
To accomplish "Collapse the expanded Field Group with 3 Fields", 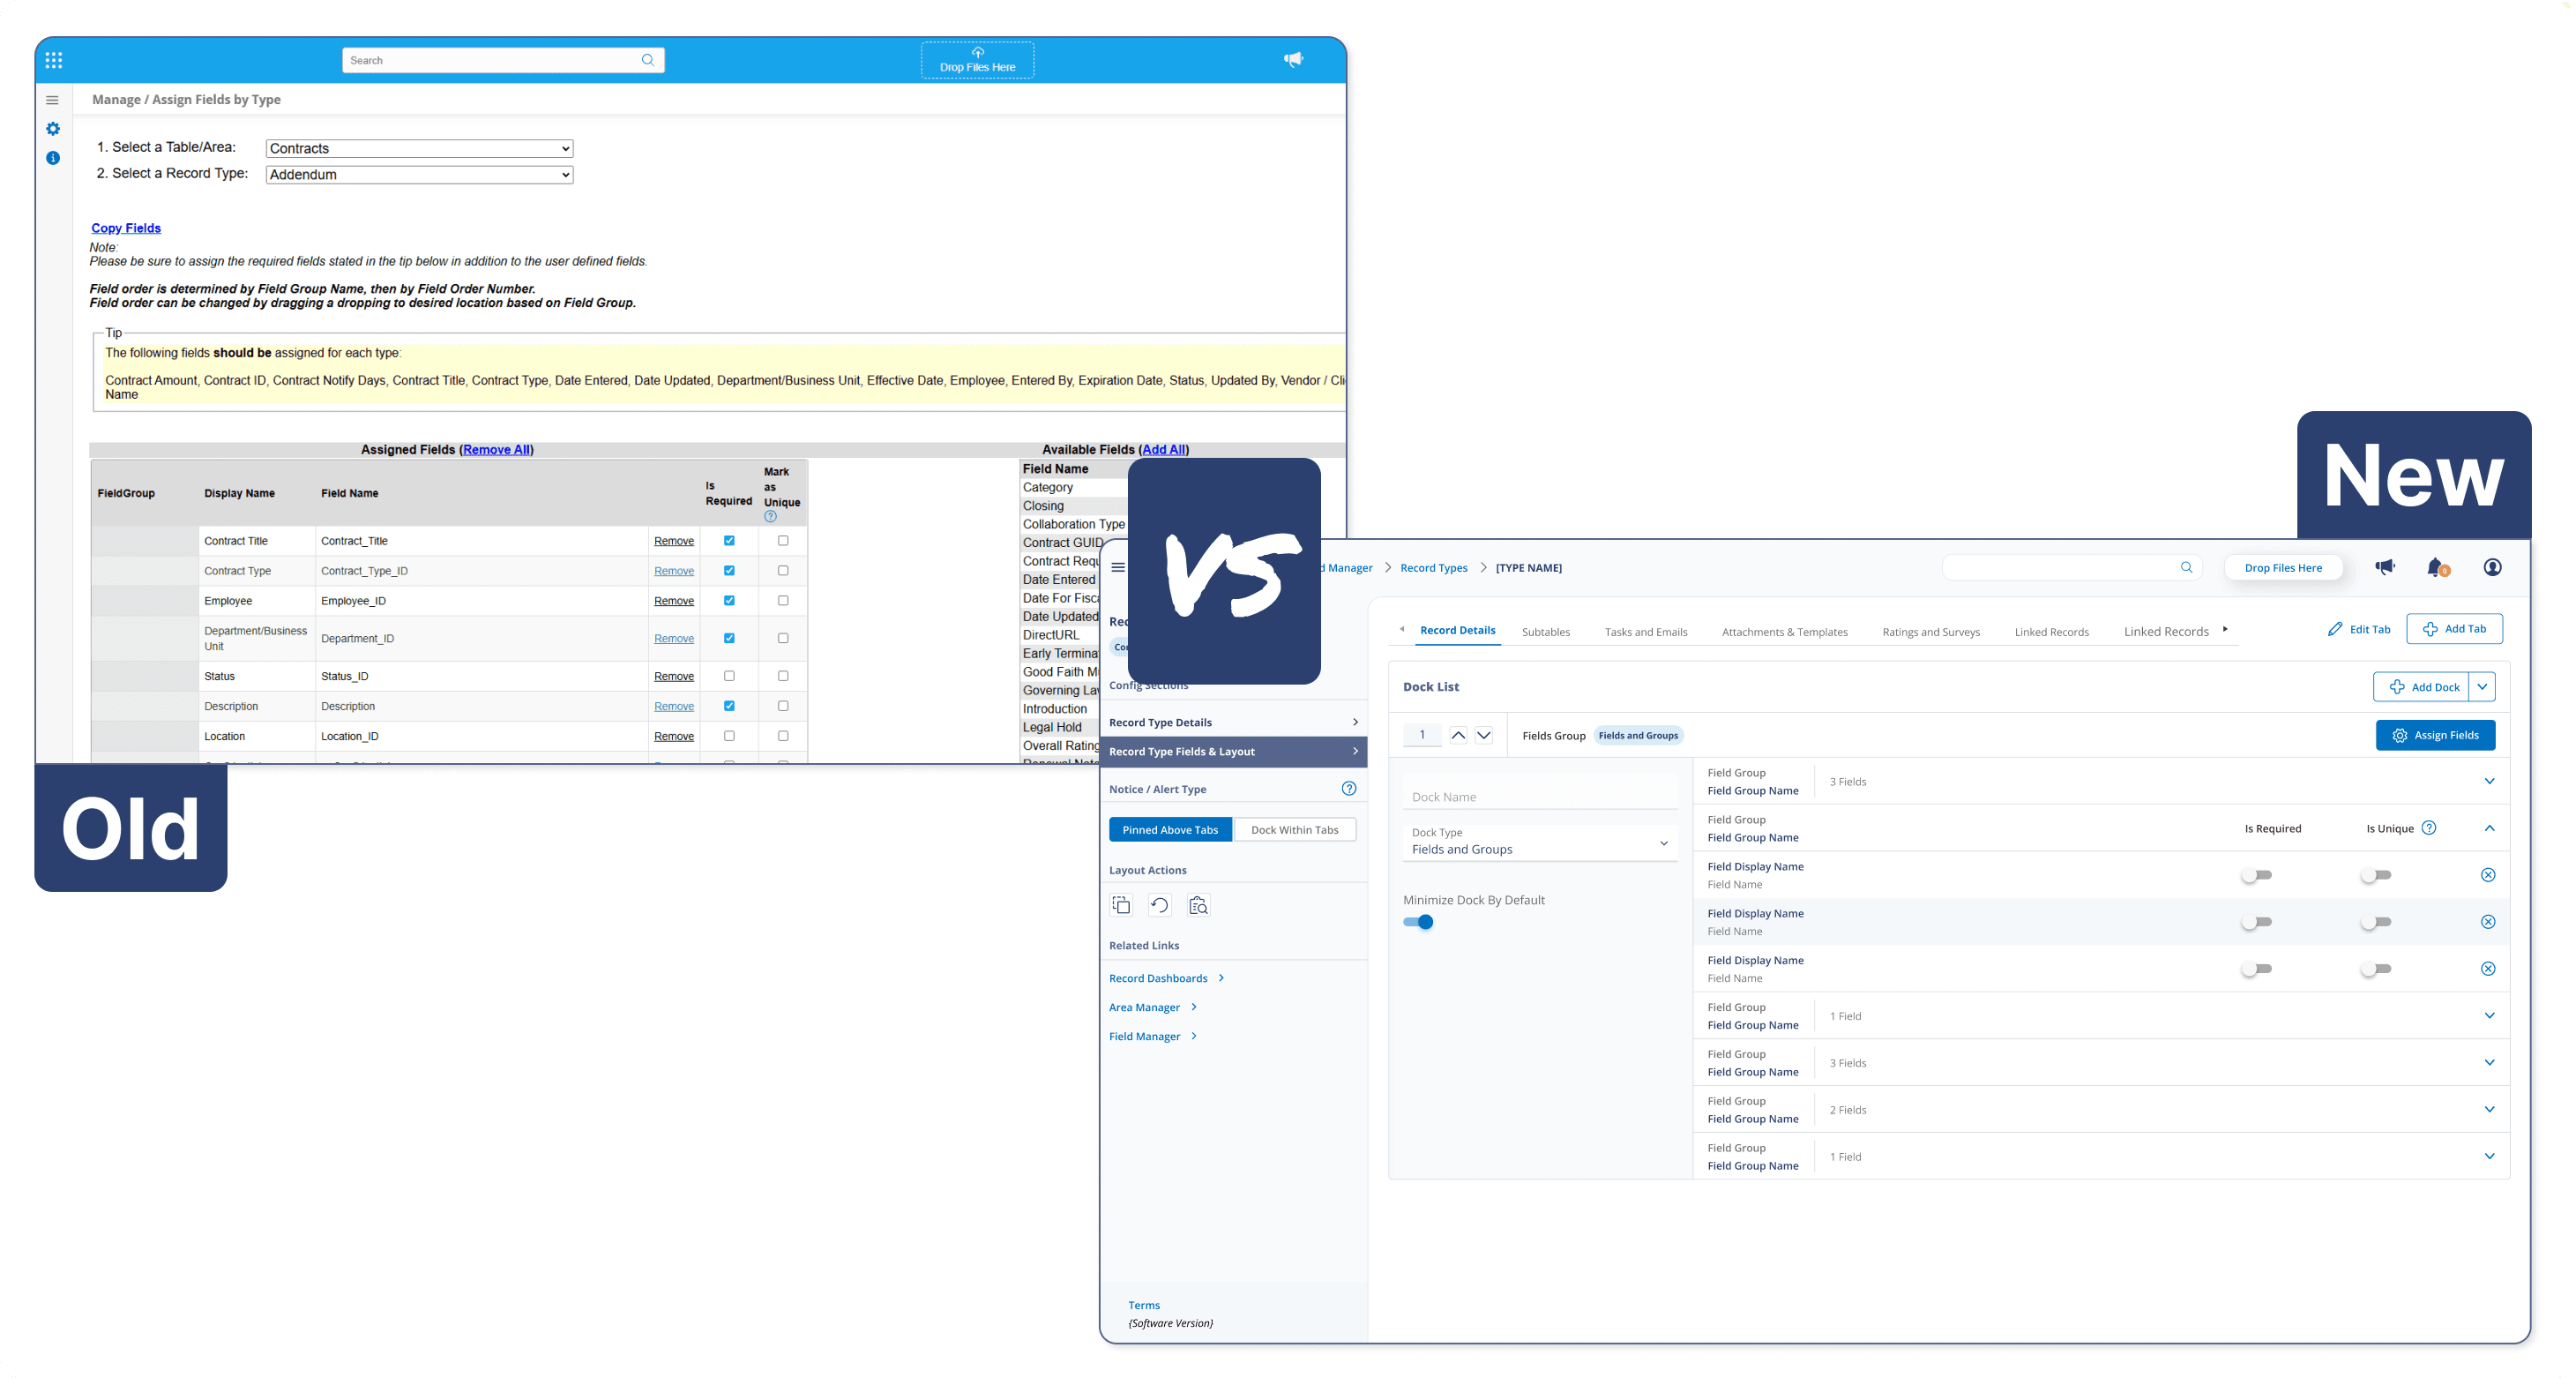I will pyautogui.click(x=2489, y=827).
